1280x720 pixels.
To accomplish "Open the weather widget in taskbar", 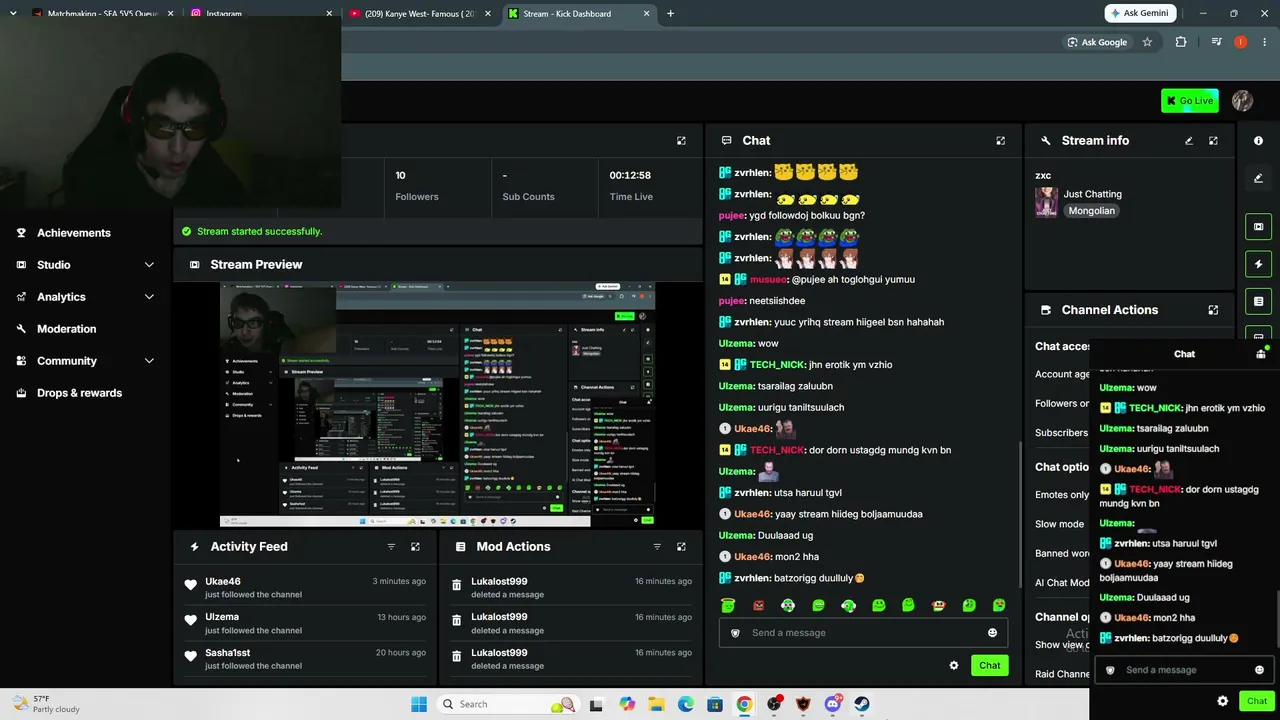I will point(45,704).
